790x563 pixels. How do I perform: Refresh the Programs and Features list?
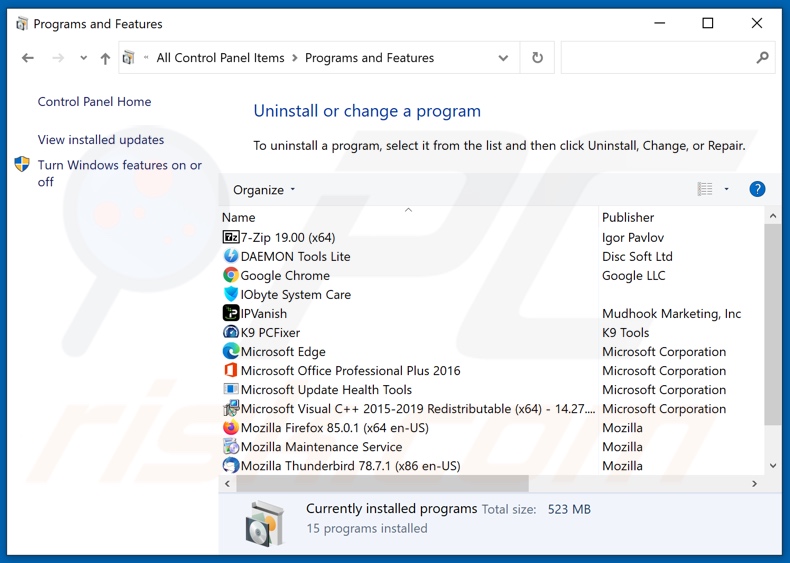coord(537,58)
